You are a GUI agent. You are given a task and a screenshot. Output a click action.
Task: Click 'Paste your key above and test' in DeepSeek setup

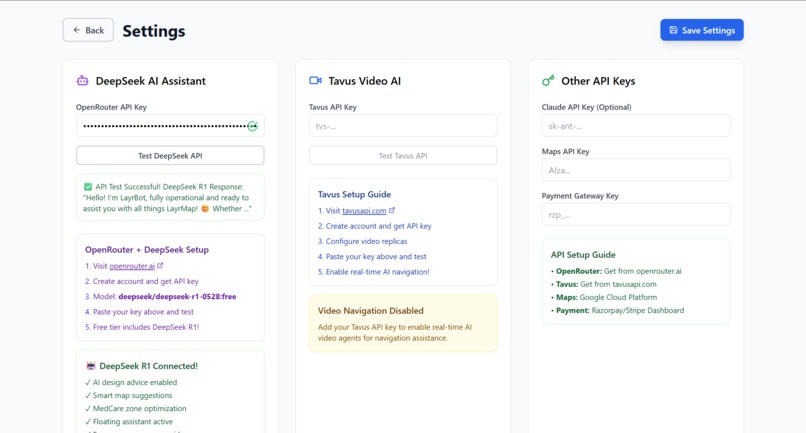pyautogui.click(x=139, y=312)
